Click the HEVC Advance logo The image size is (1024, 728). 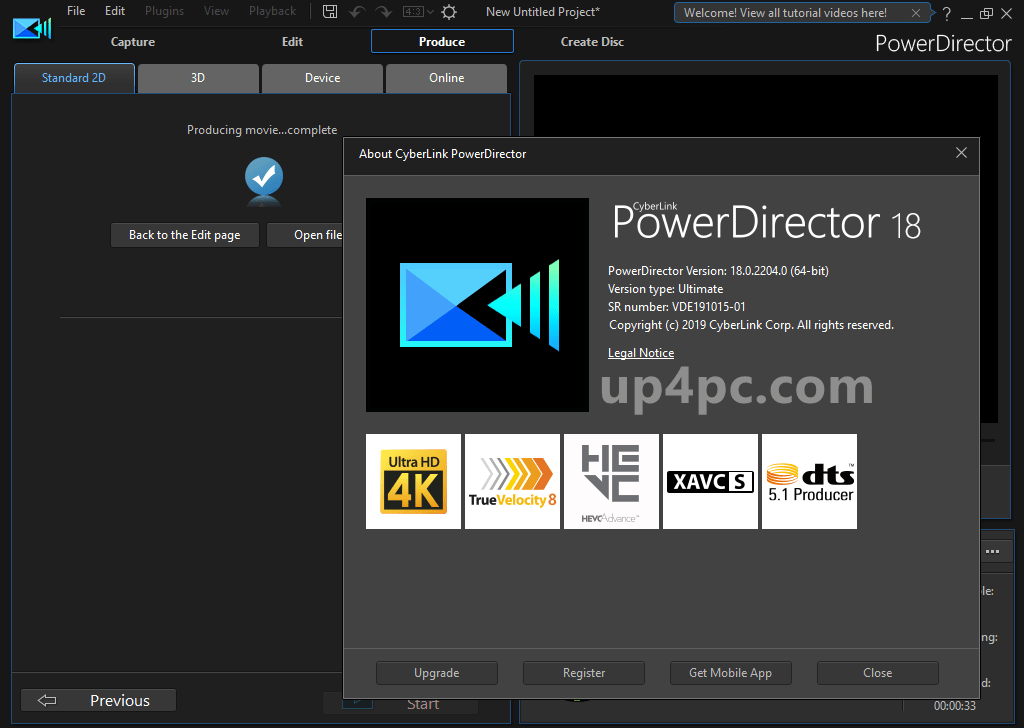pyautogui.click(x=611, y=481)
